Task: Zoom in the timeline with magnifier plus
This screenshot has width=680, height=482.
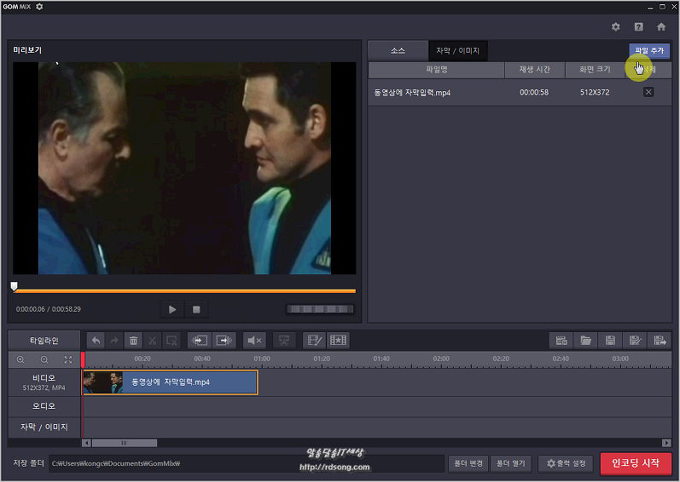Action: click(21, 360)
